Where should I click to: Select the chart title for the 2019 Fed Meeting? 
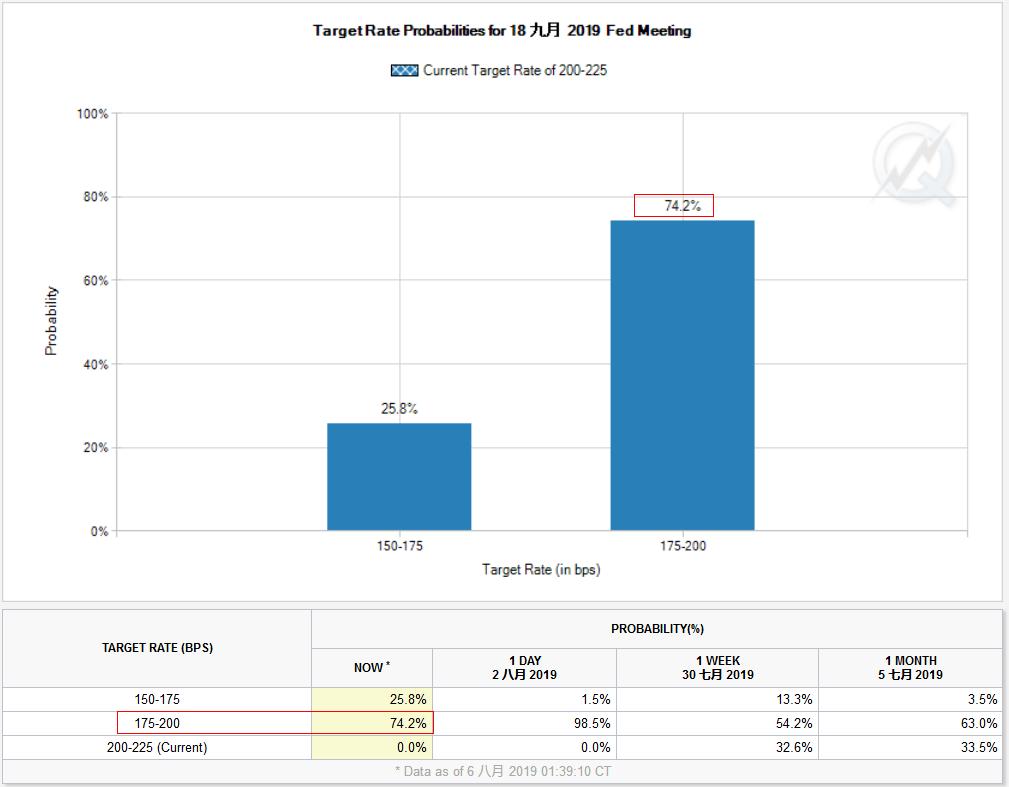(x=502, y=30)
